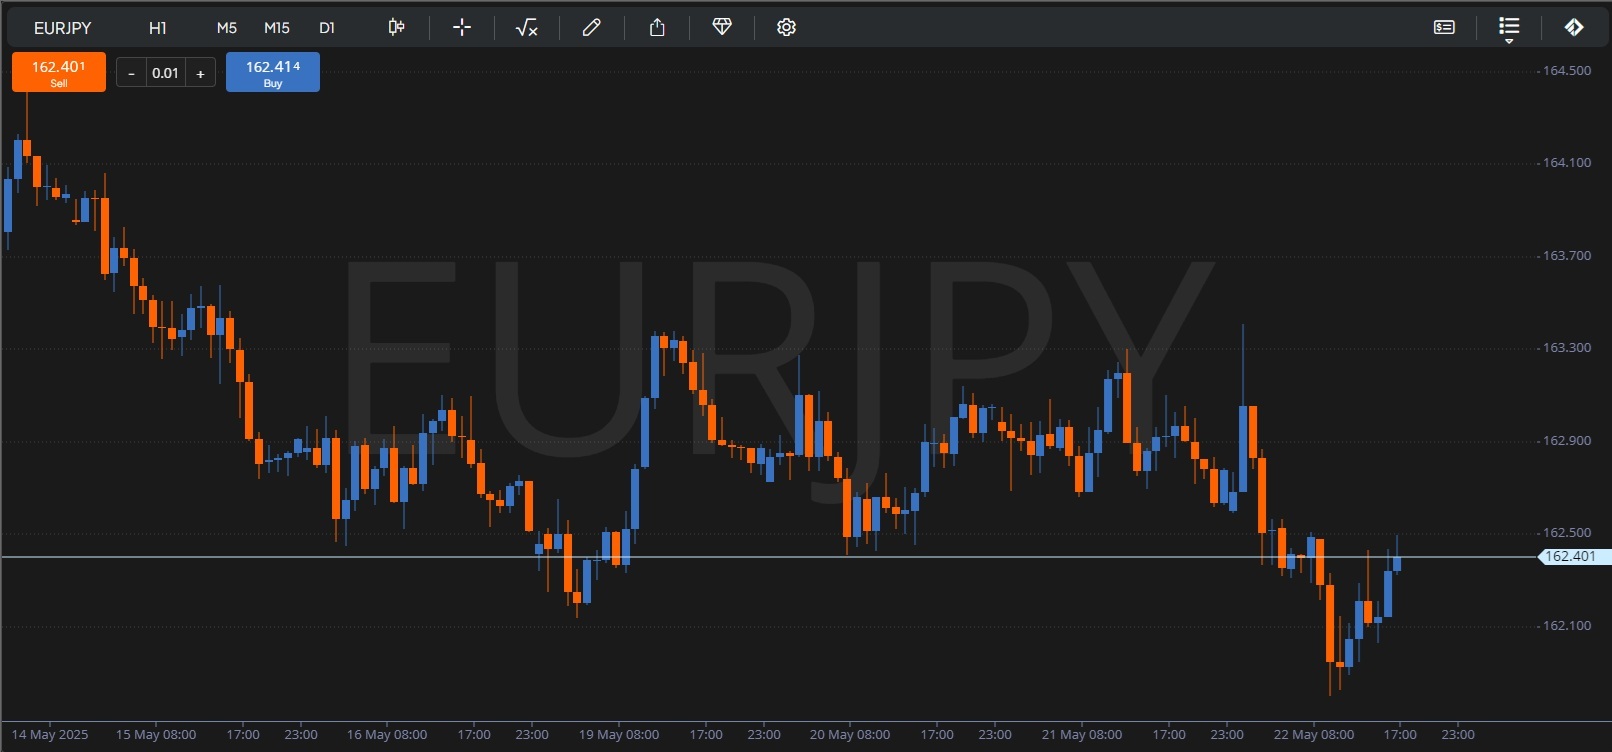Increase lot size with plus button
Viewport: 1612px width, 752px height.
coord(200,73)
